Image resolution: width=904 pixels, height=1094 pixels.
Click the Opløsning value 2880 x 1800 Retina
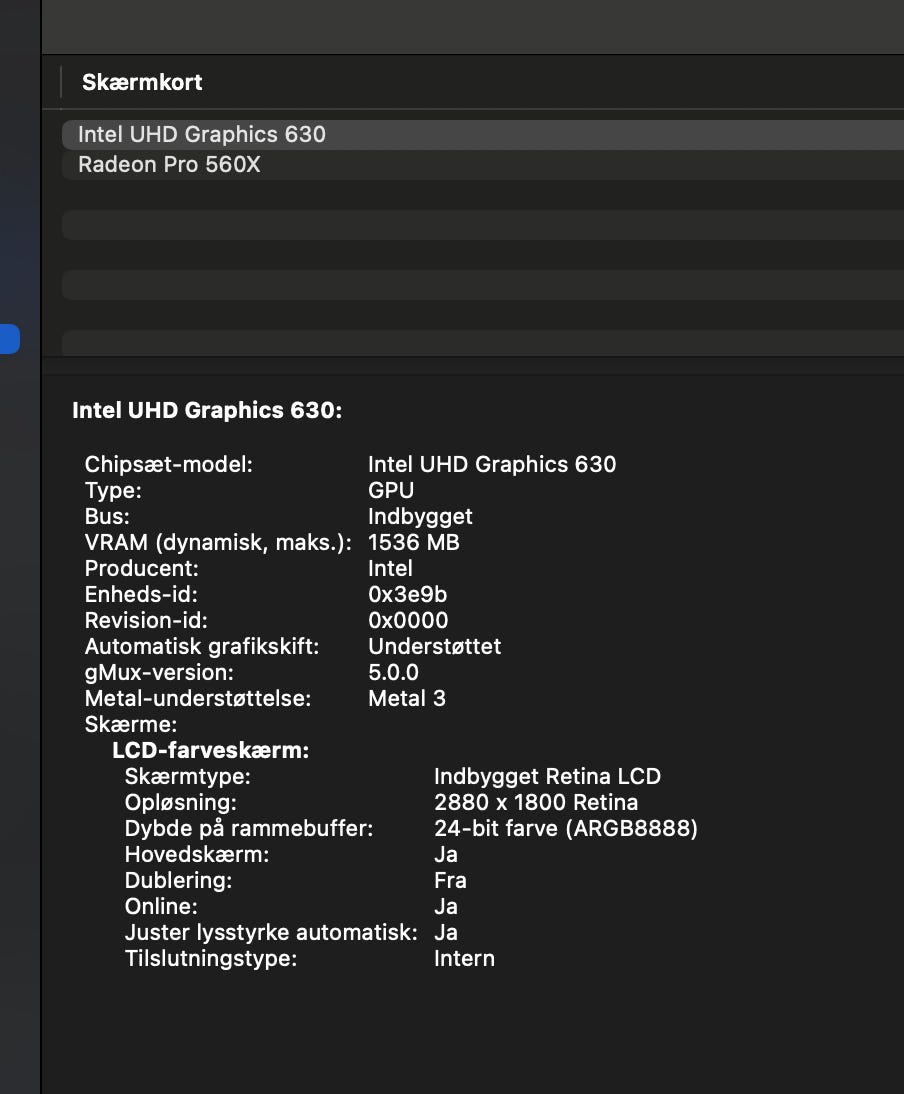tap(536, 802)
